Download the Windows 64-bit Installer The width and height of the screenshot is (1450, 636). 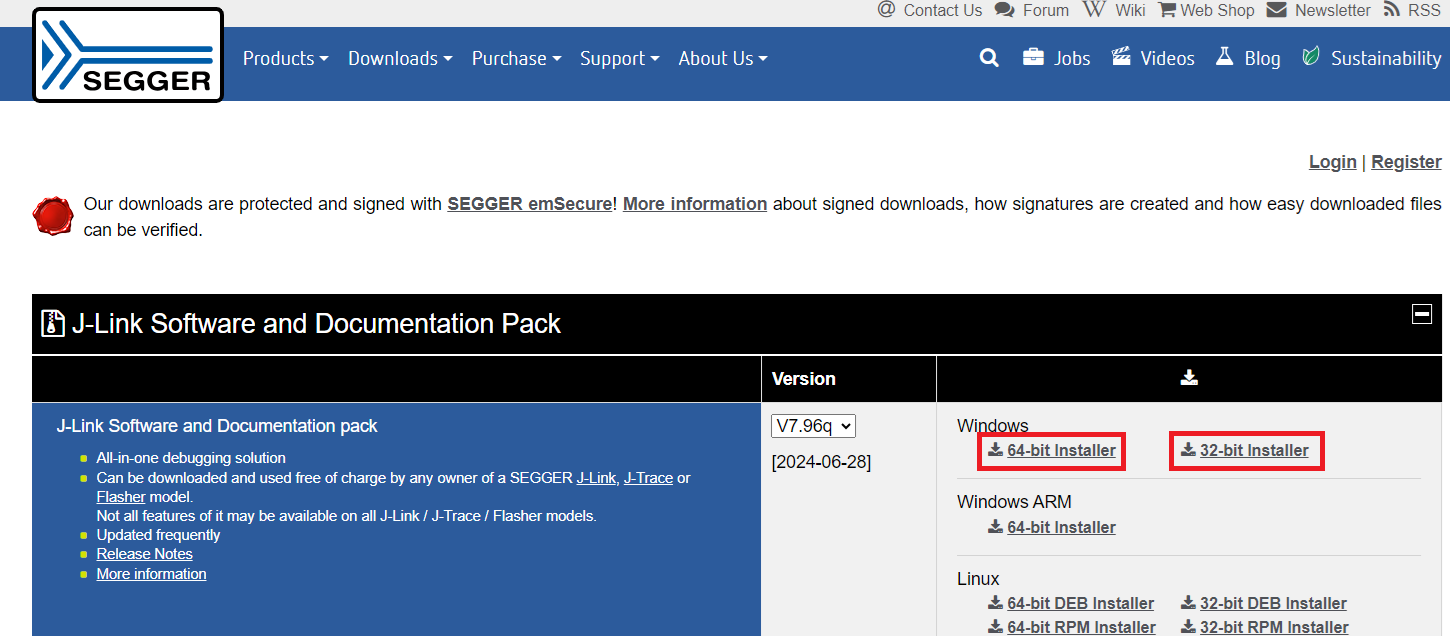click(1061, 450)
